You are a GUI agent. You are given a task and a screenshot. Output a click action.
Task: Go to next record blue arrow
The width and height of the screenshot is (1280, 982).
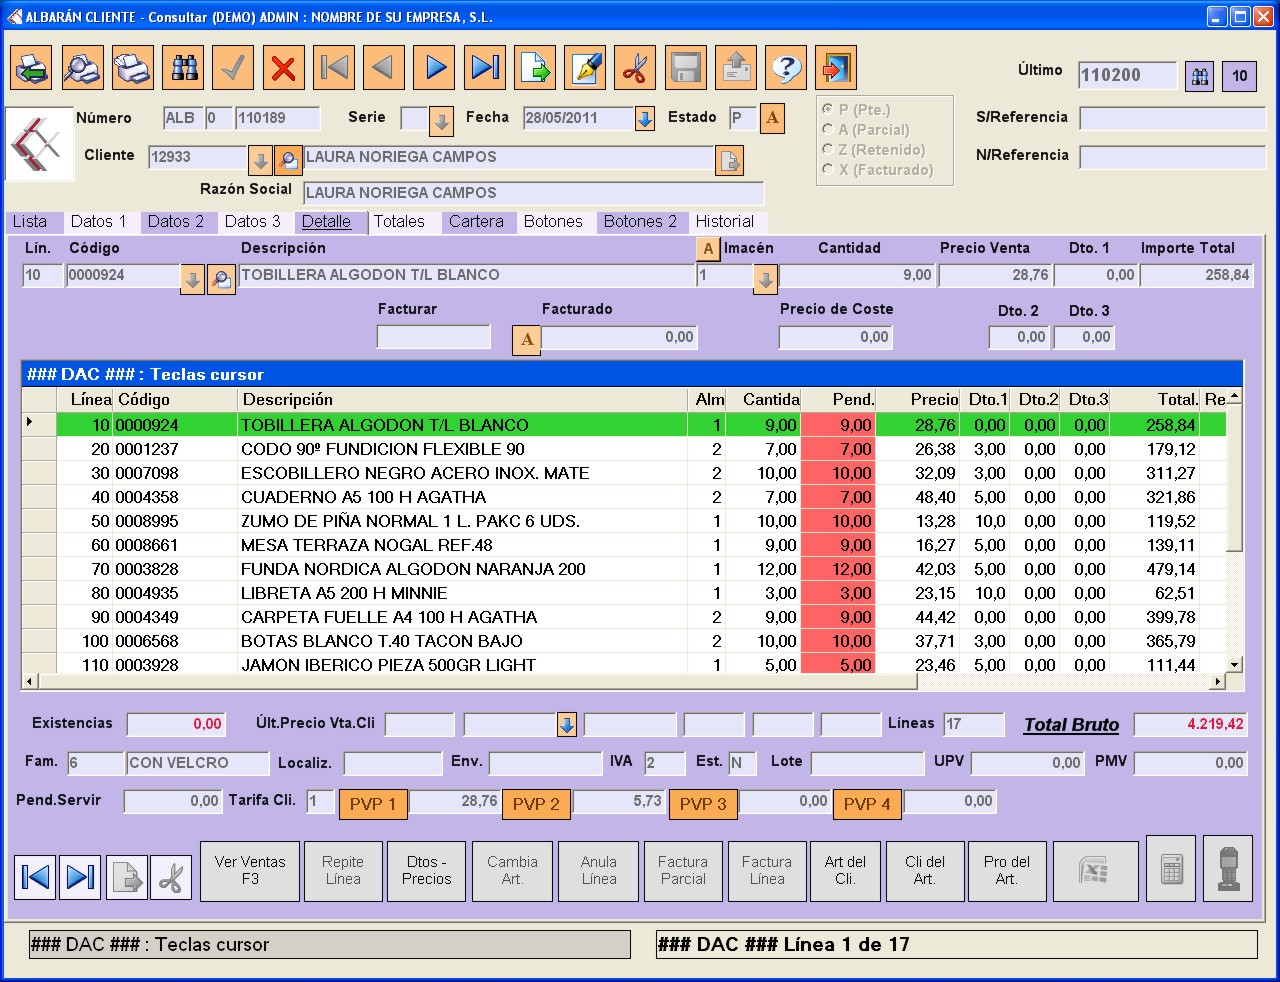(434, 68)
